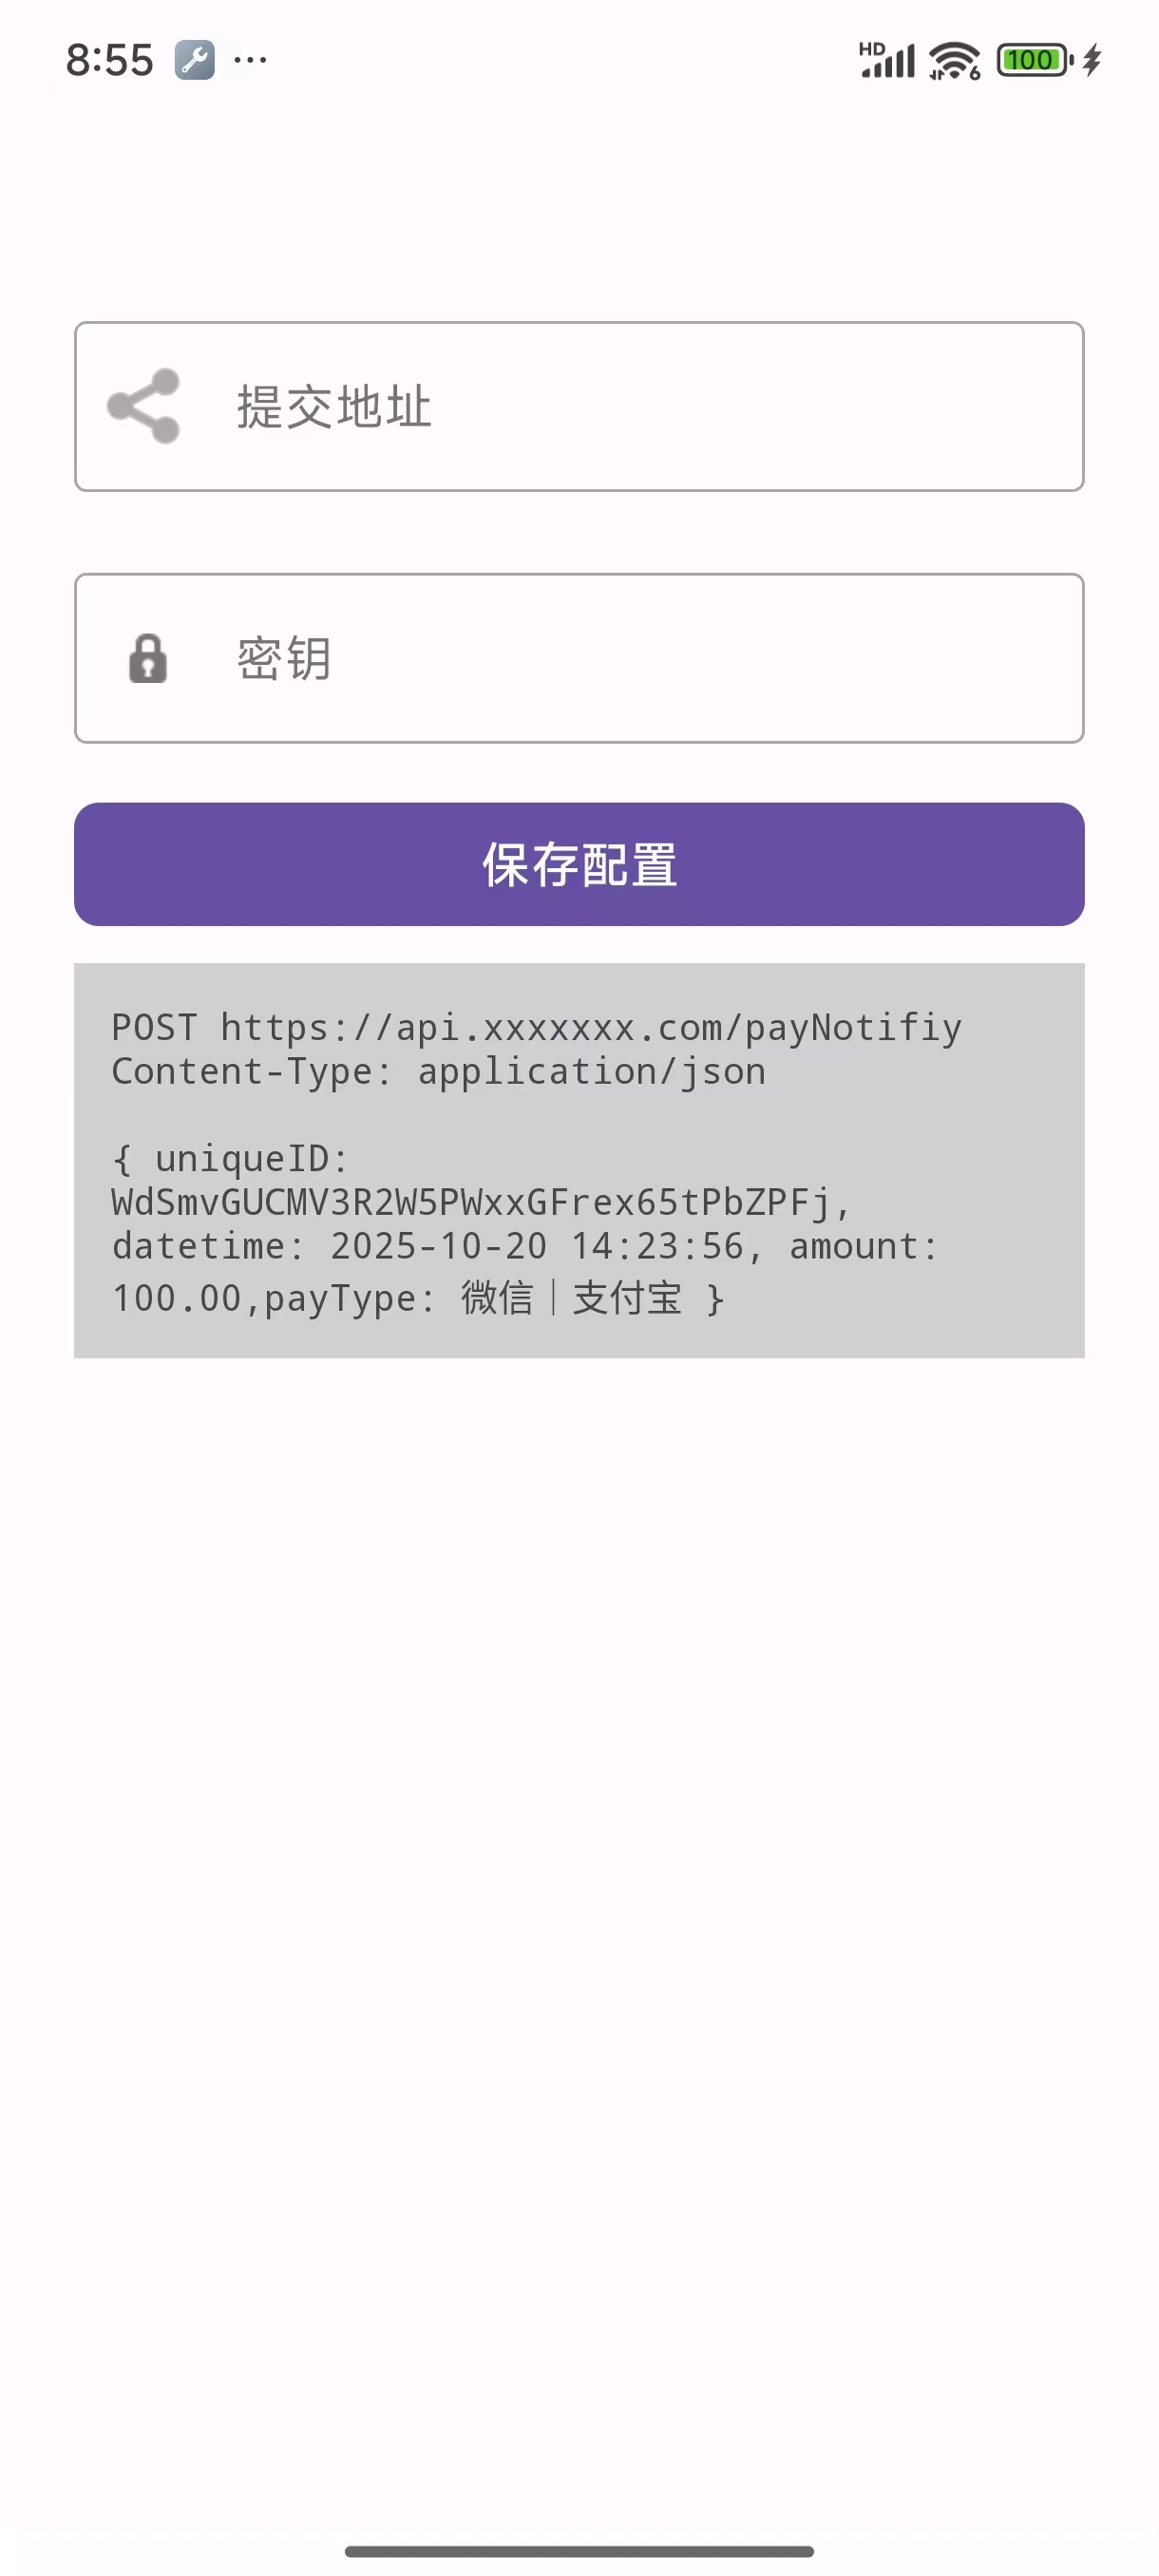Image resolution: width=1159 pixels, height=2576 pixels.
Task: Tap the lock icon in the key field
Action: pos(148,658)
